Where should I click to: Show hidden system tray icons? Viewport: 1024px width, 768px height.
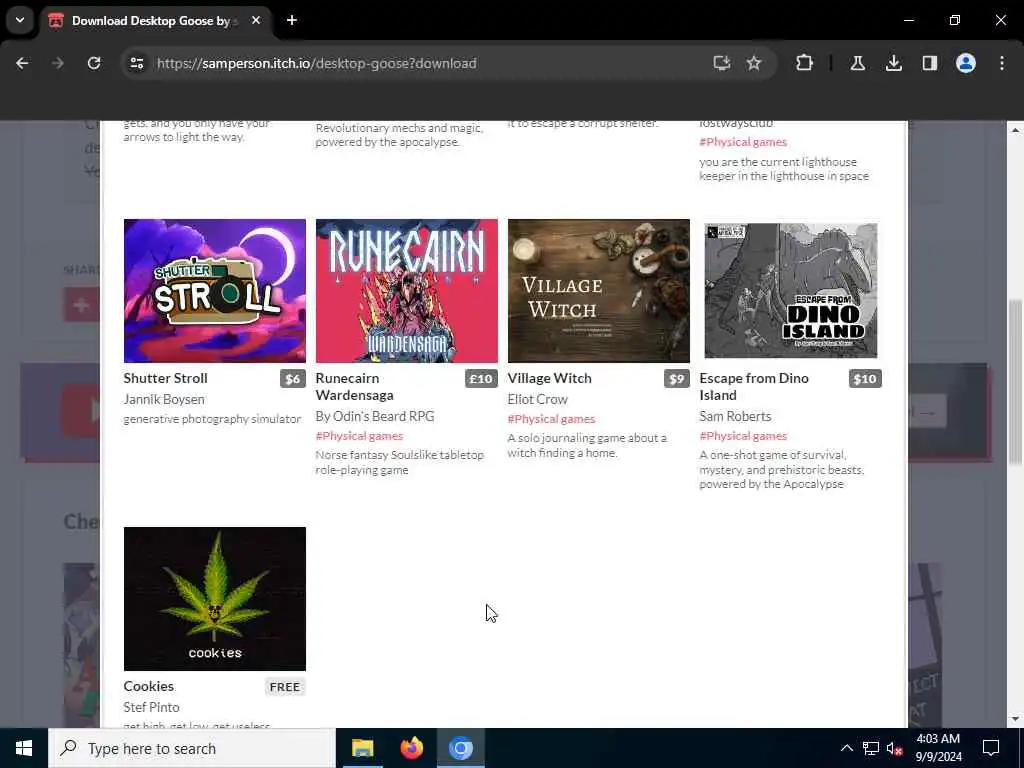[x=846, y=748]
